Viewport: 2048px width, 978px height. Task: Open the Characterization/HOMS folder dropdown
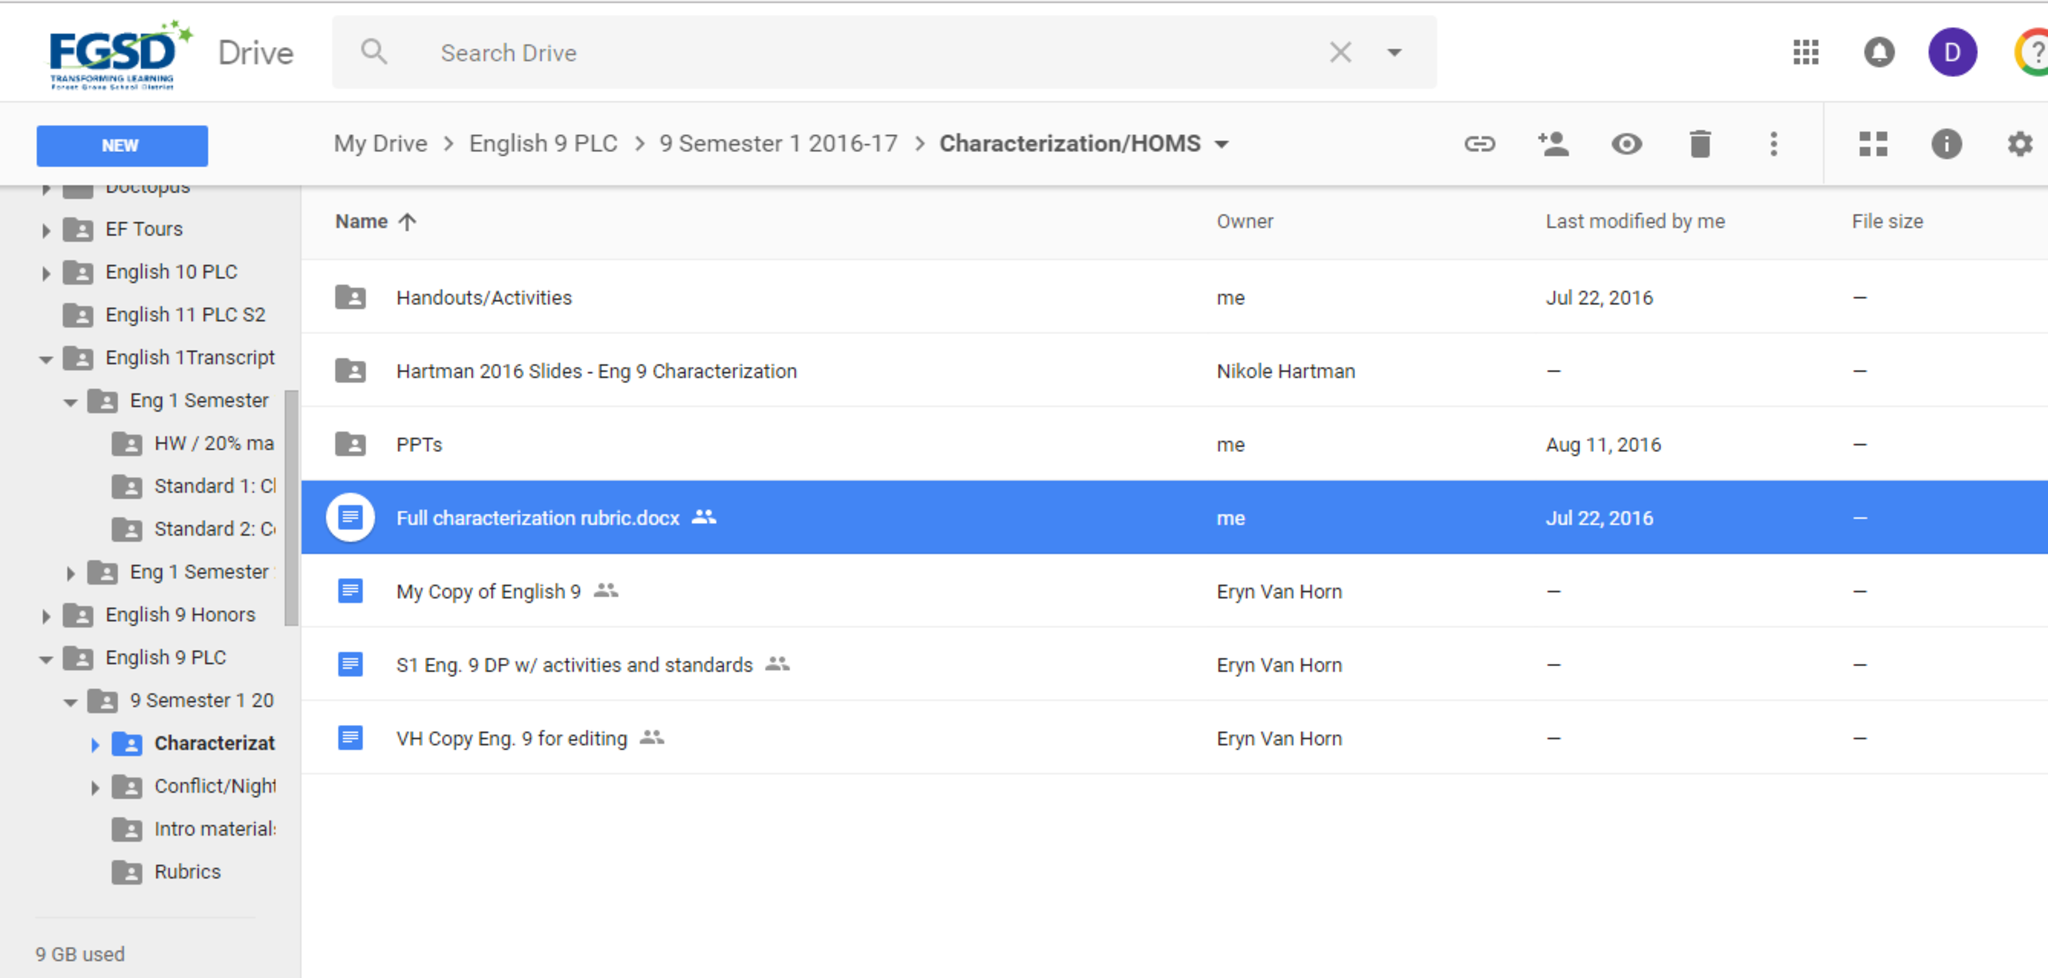click(x=1222, y=144)
